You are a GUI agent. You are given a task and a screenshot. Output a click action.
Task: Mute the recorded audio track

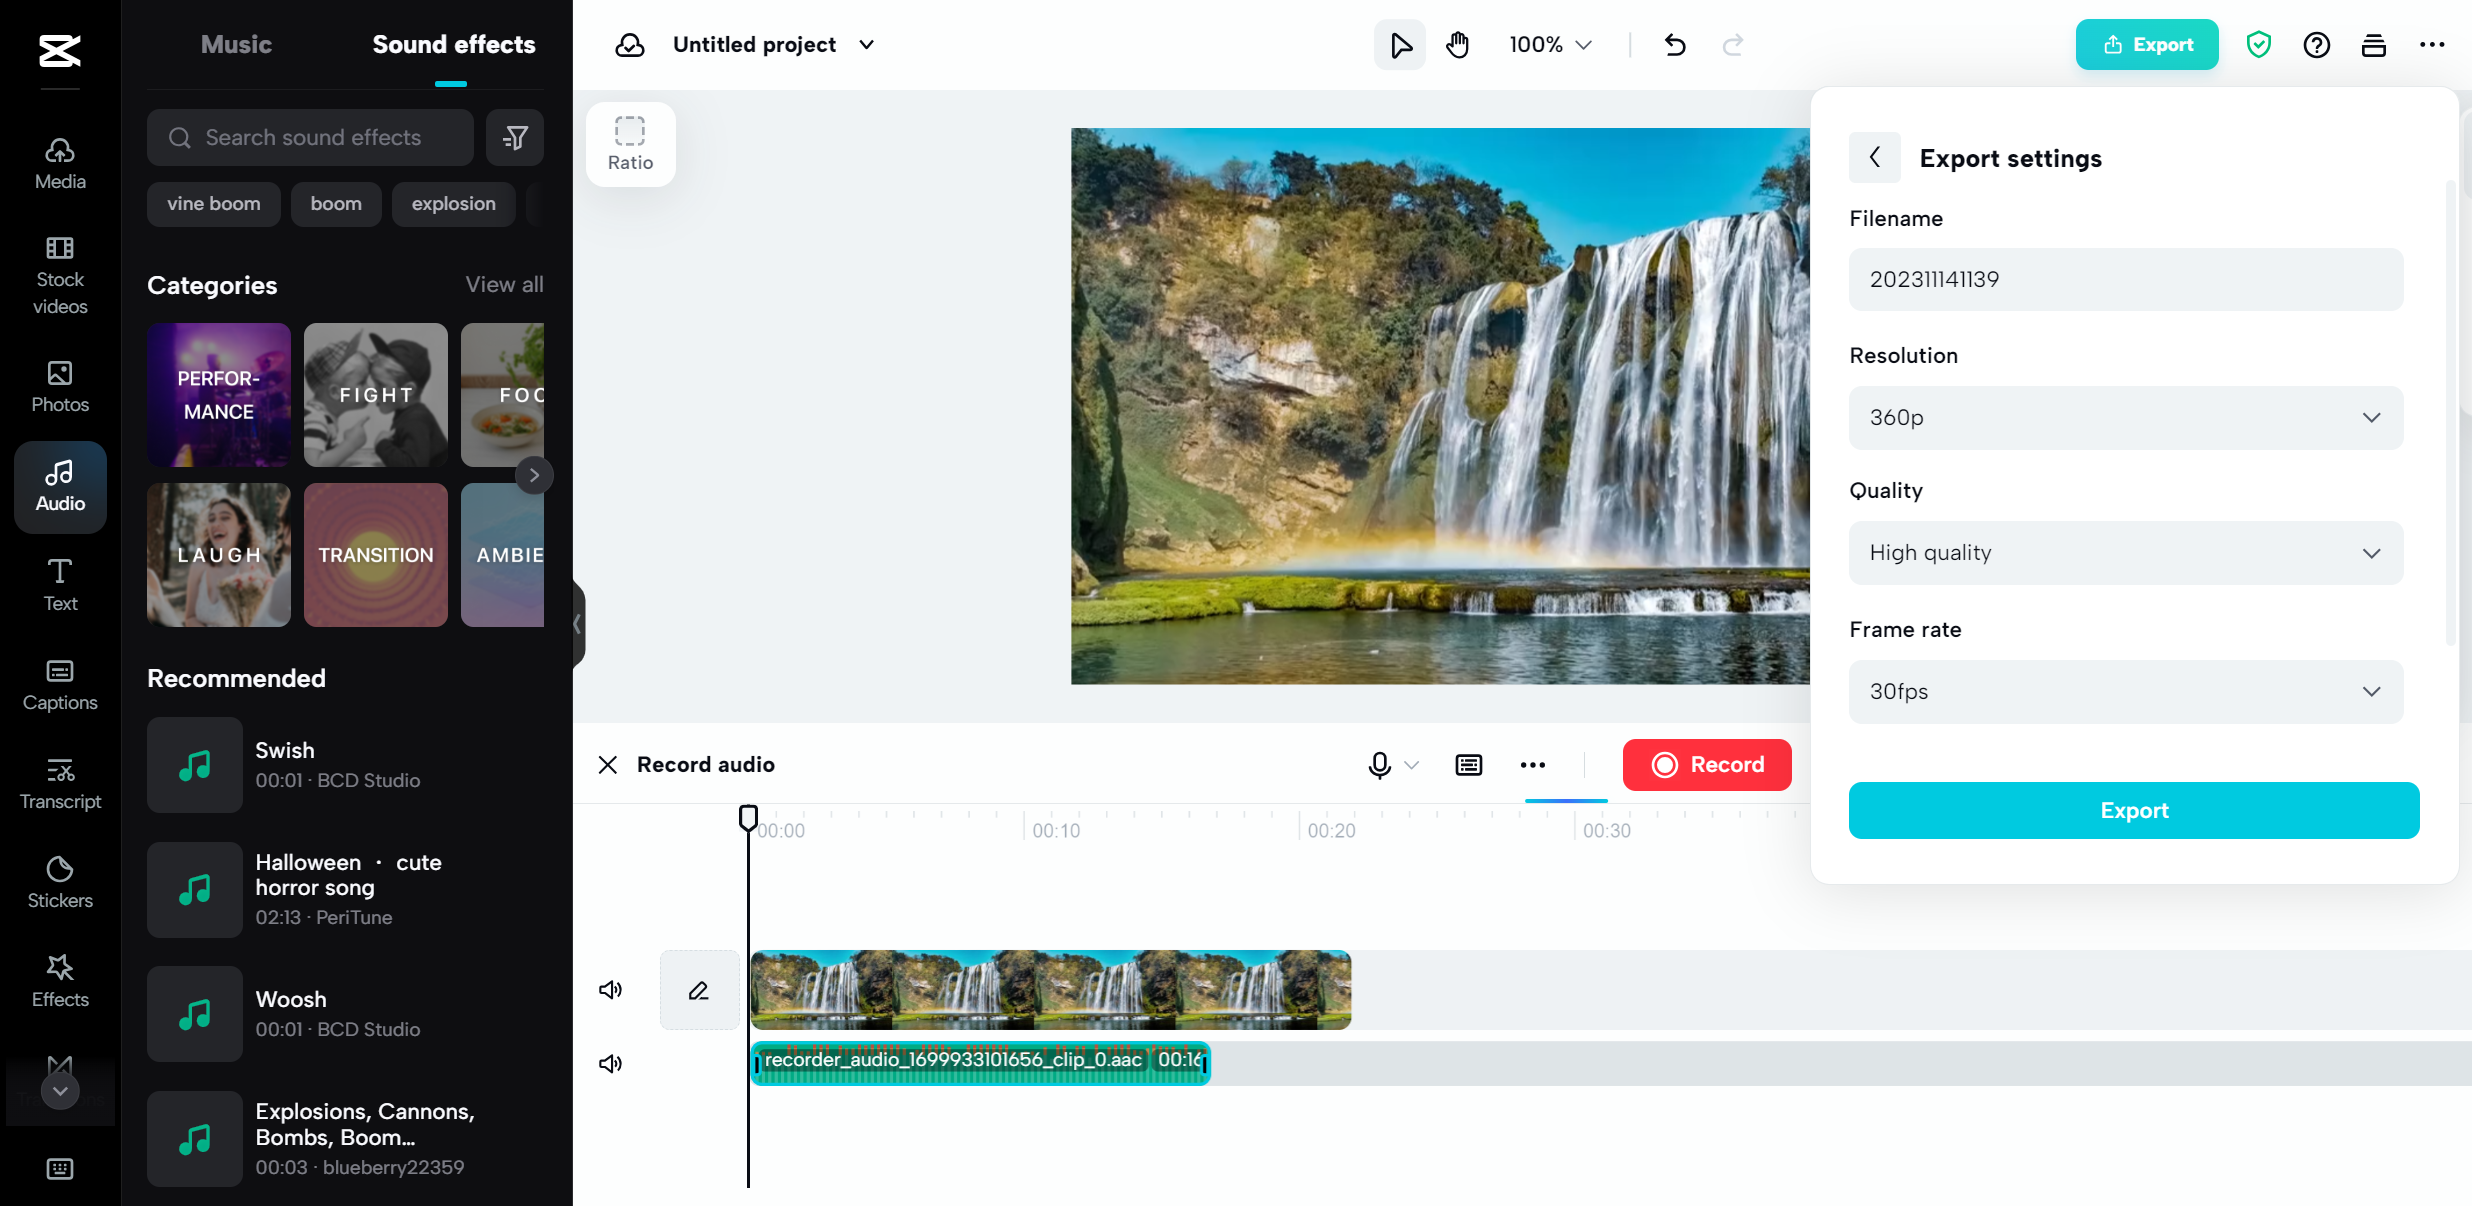(610, 1063)
